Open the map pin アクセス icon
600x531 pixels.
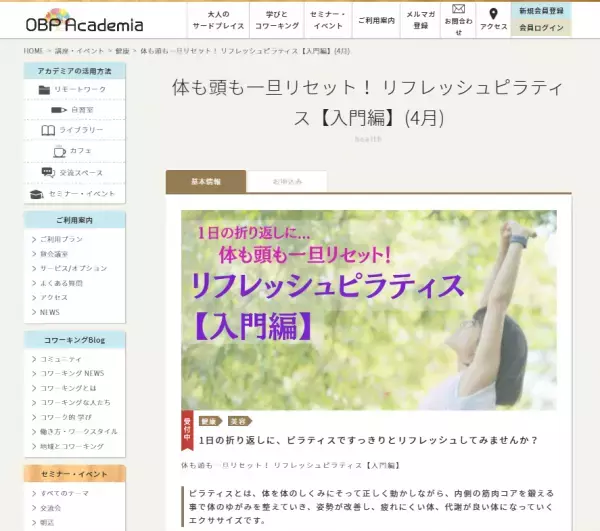click(x=493, y=20)
